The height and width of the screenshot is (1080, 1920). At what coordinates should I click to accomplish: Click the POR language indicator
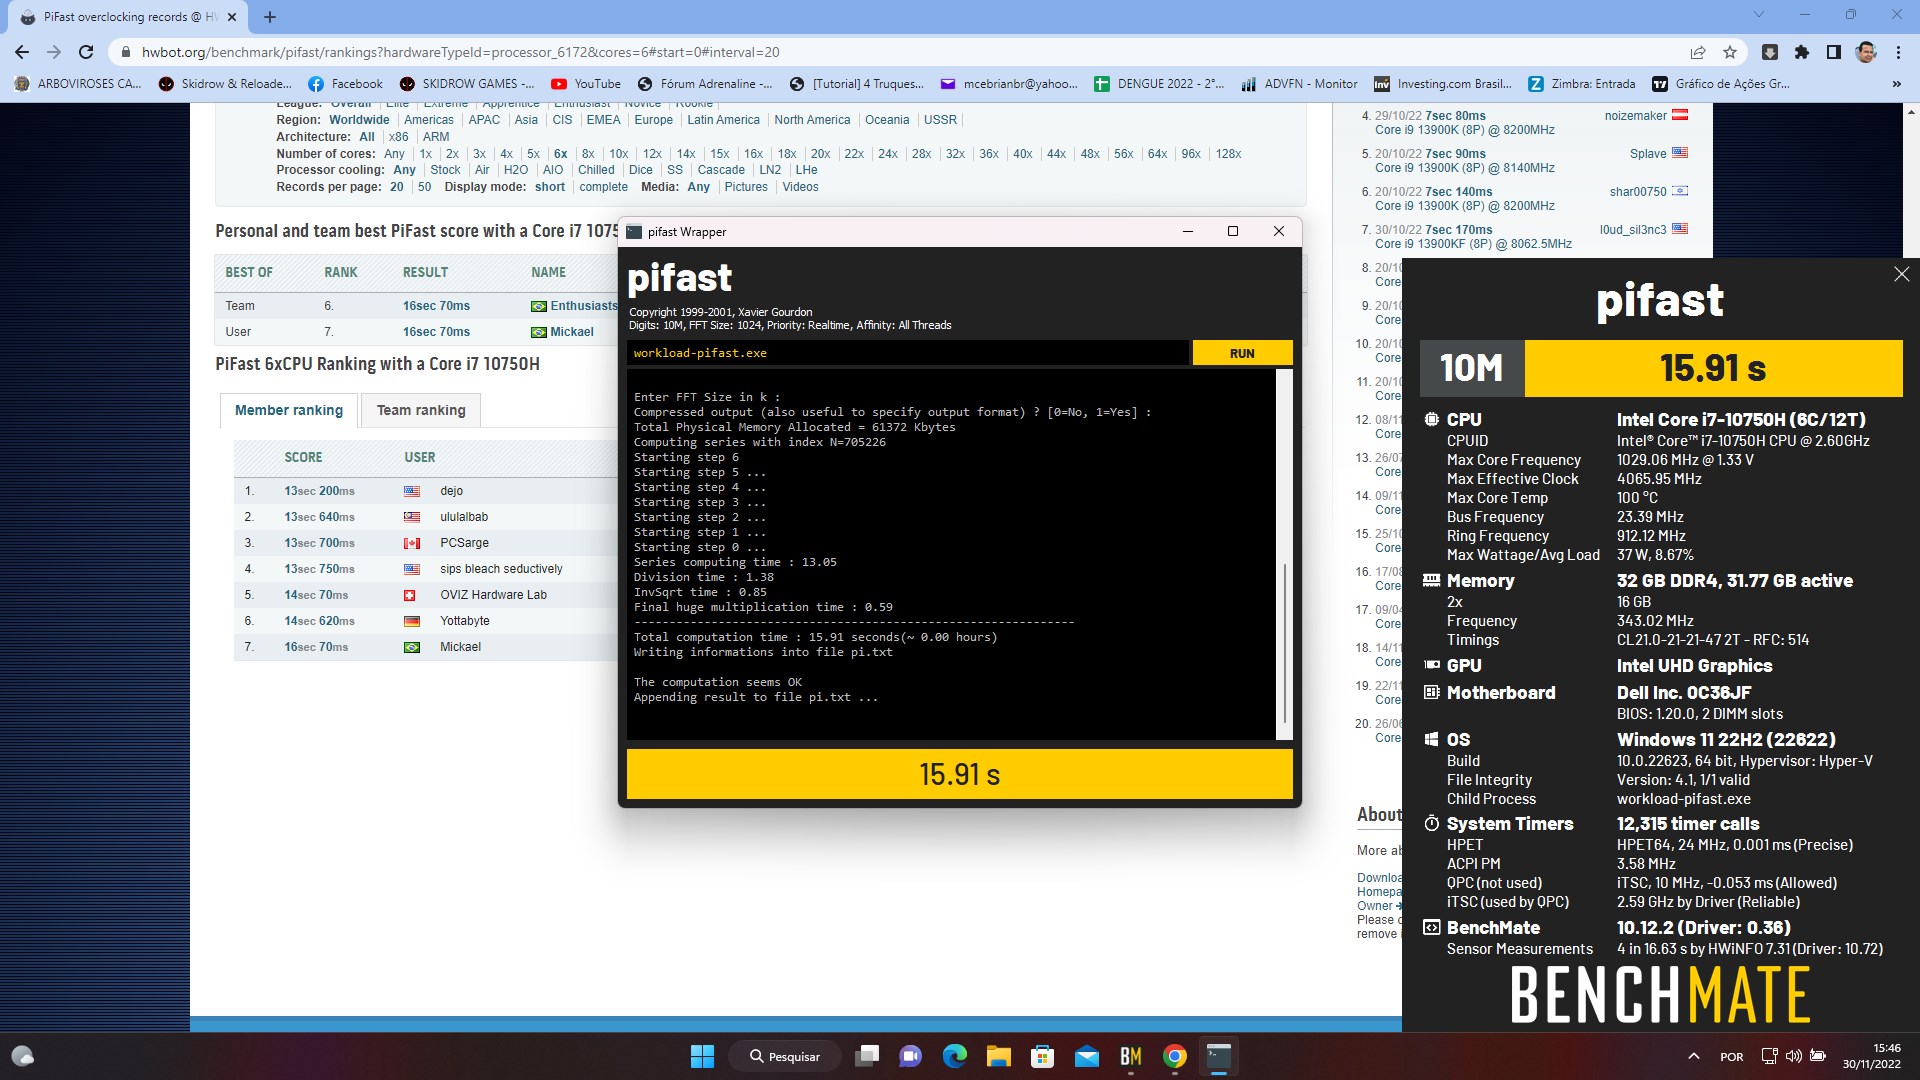[x=1732, y=1056]
